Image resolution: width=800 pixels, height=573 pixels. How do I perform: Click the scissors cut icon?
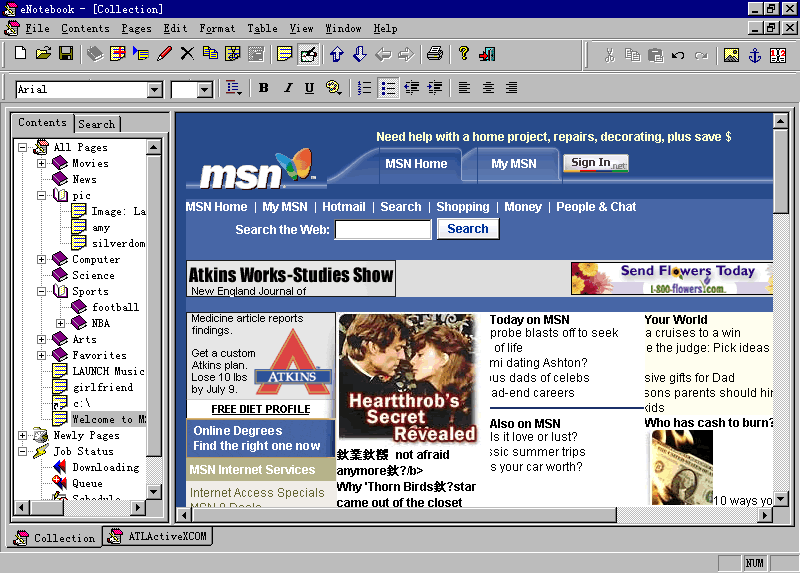tap(609, 55)
